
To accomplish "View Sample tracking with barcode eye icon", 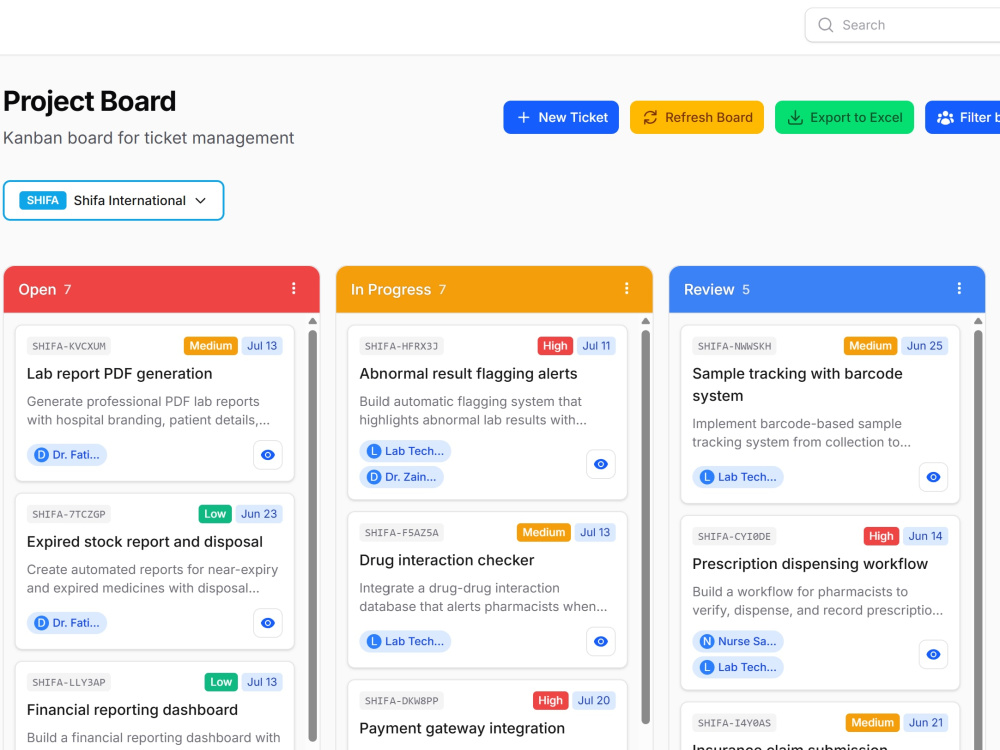I will [933, 477].
